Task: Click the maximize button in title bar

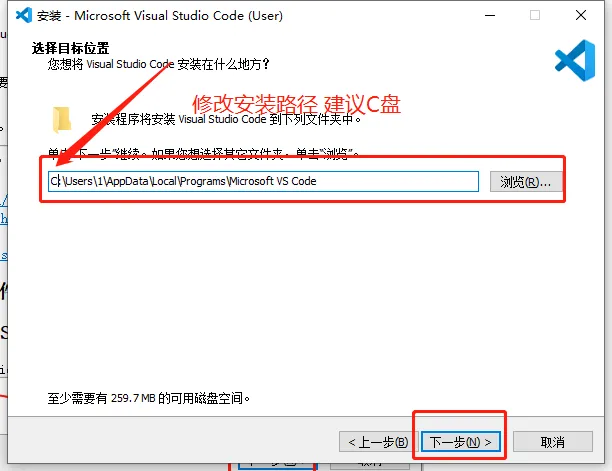Action: pyautogui.click(x=535, y=15)
